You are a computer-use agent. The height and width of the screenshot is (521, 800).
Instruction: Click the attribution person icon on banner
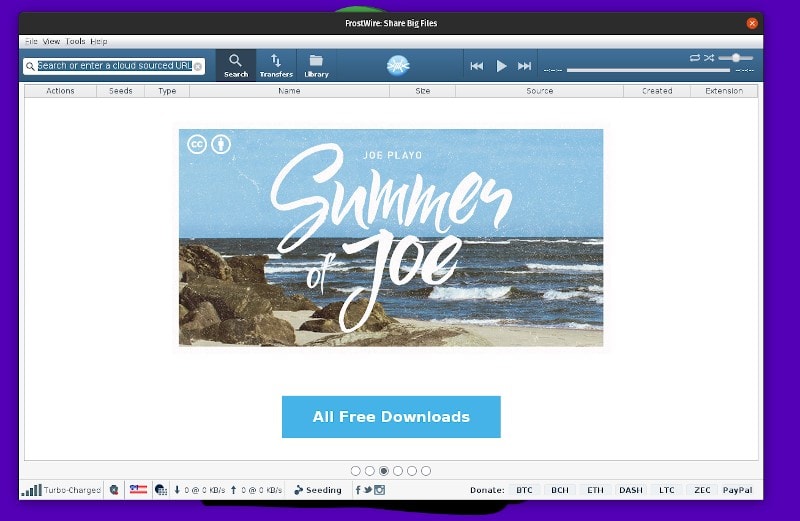click(x=221, y=144)
